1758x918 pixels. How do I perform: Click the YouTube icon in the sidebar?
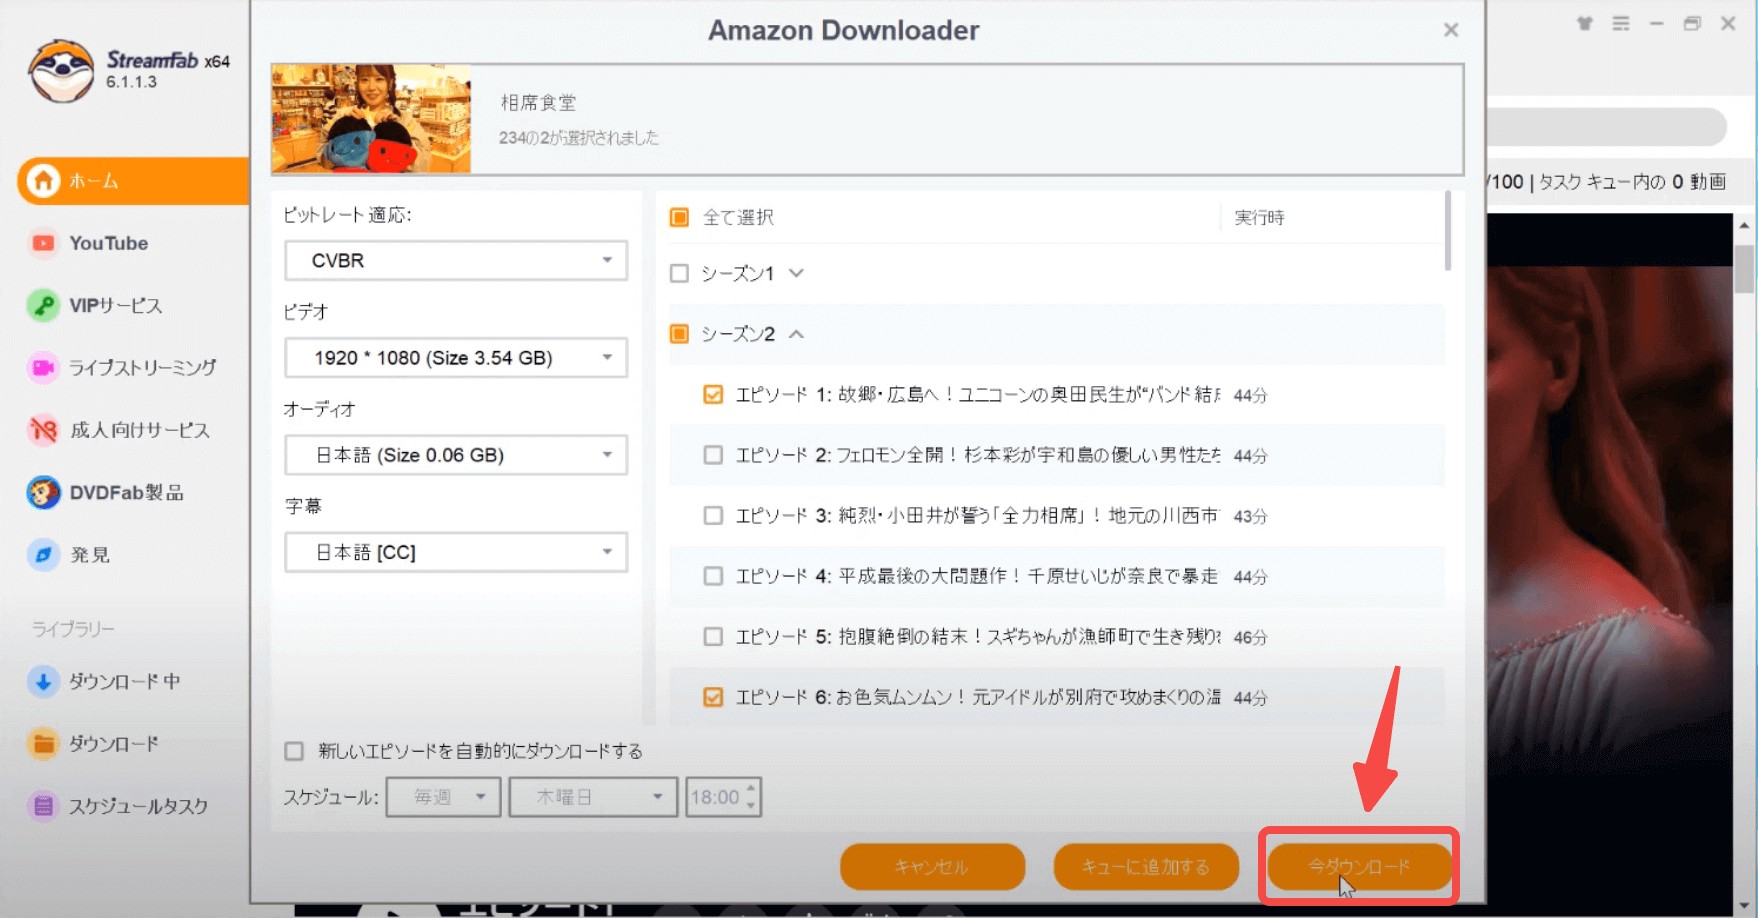click(43, 243)
